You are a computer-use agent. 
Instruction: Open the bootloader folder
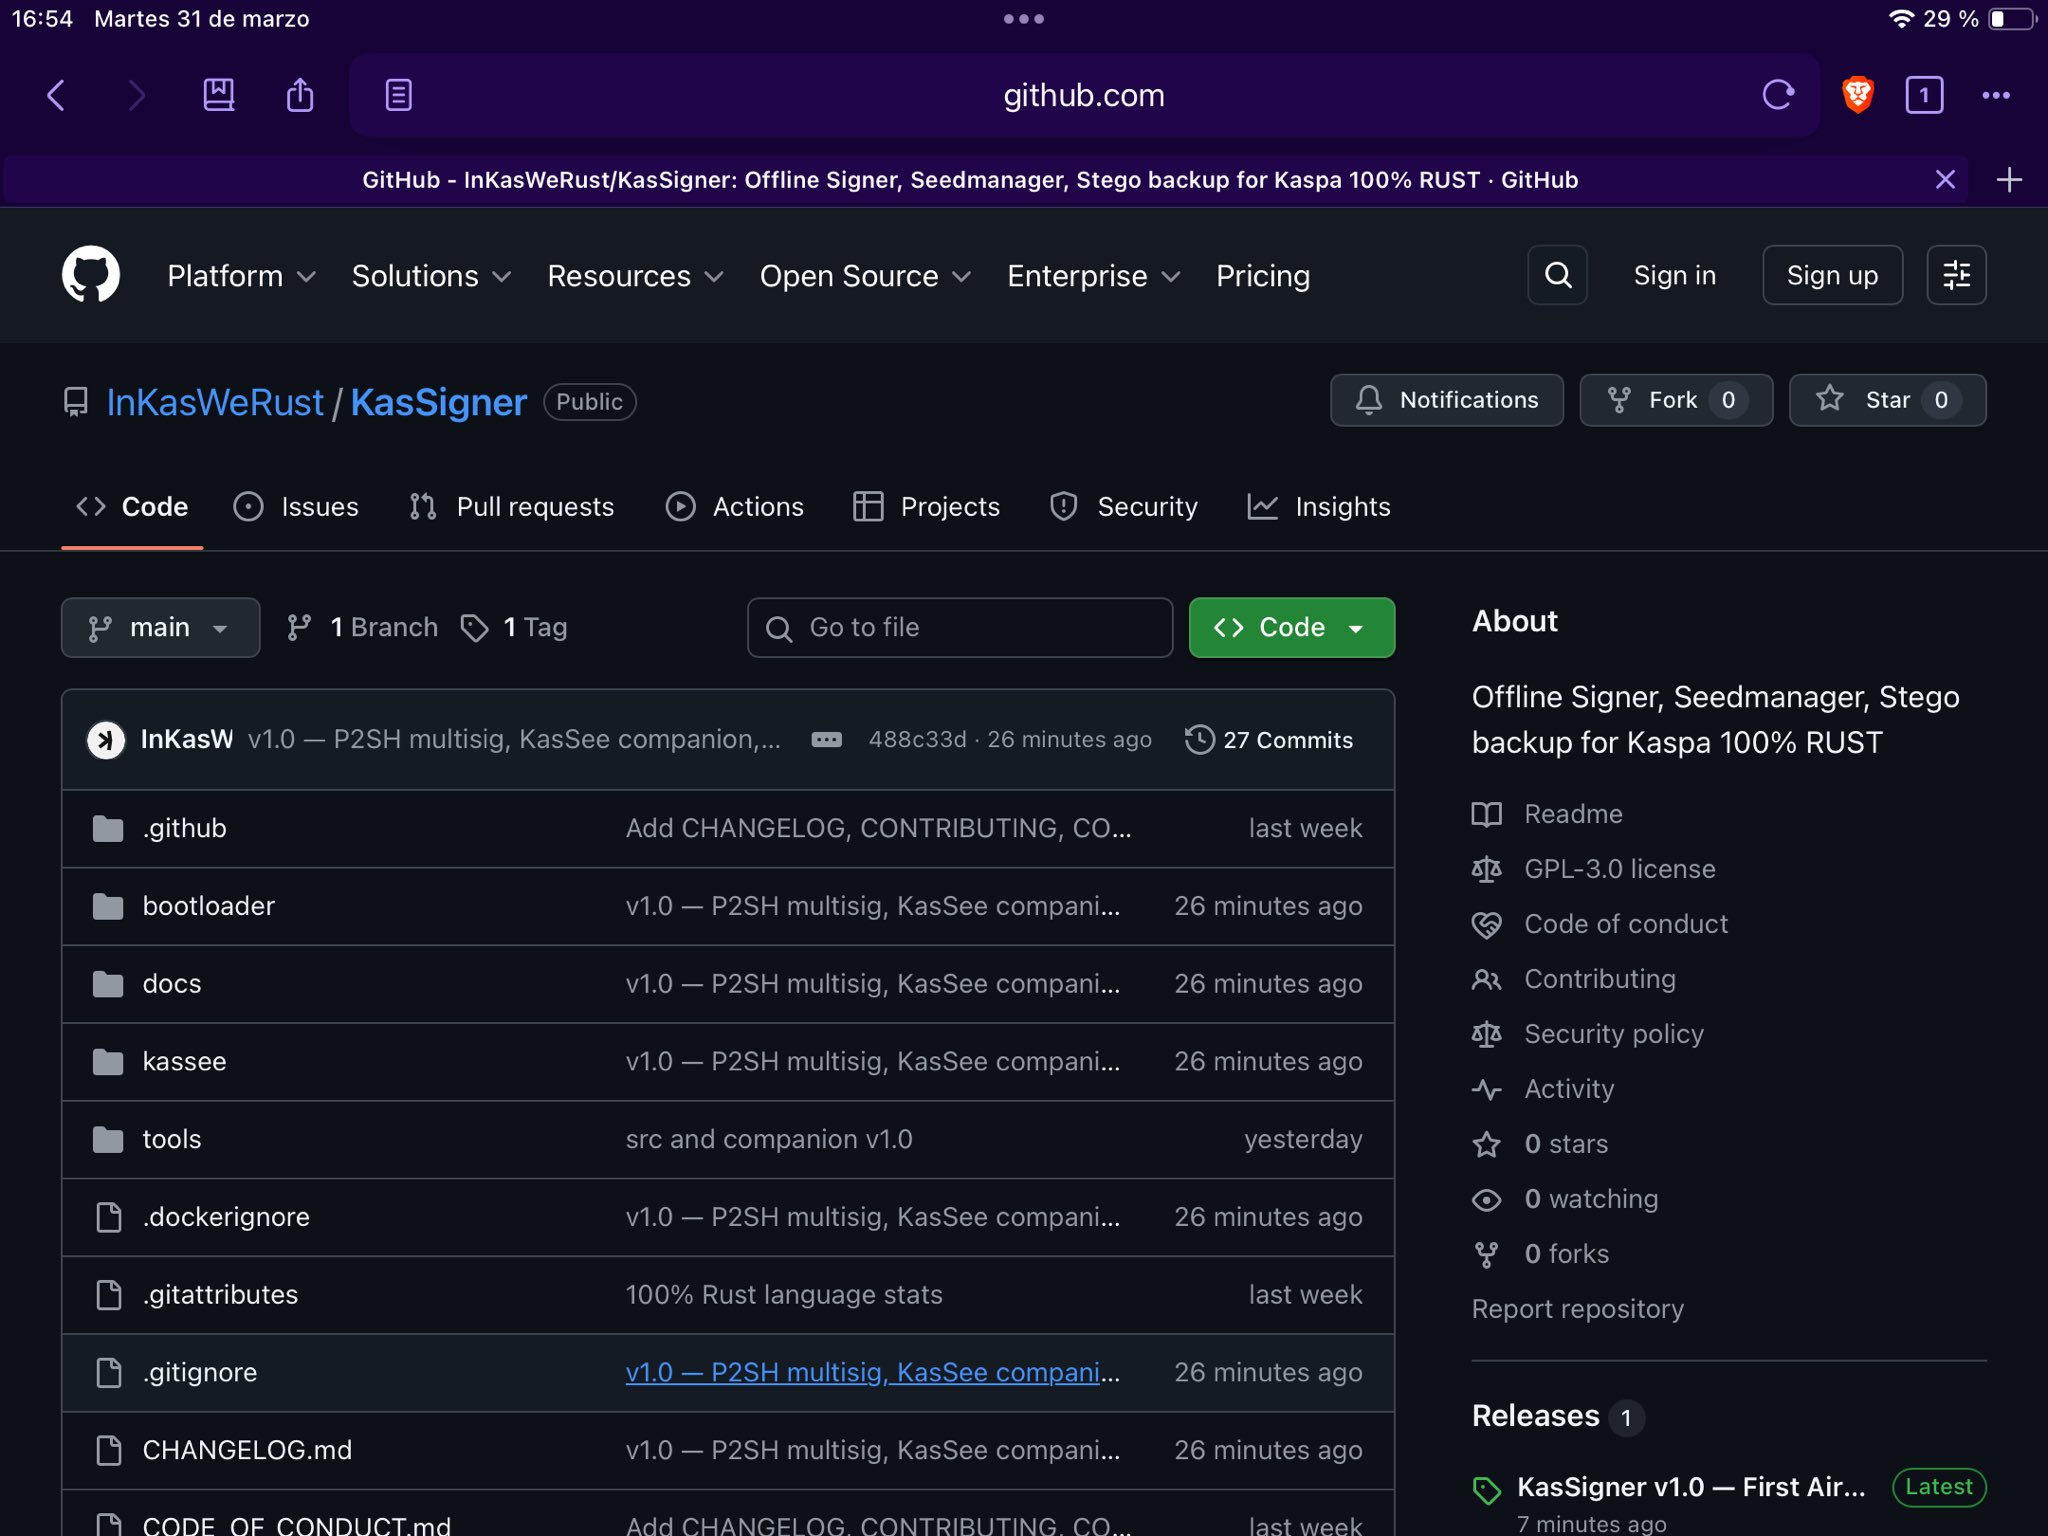coord(208,906)
